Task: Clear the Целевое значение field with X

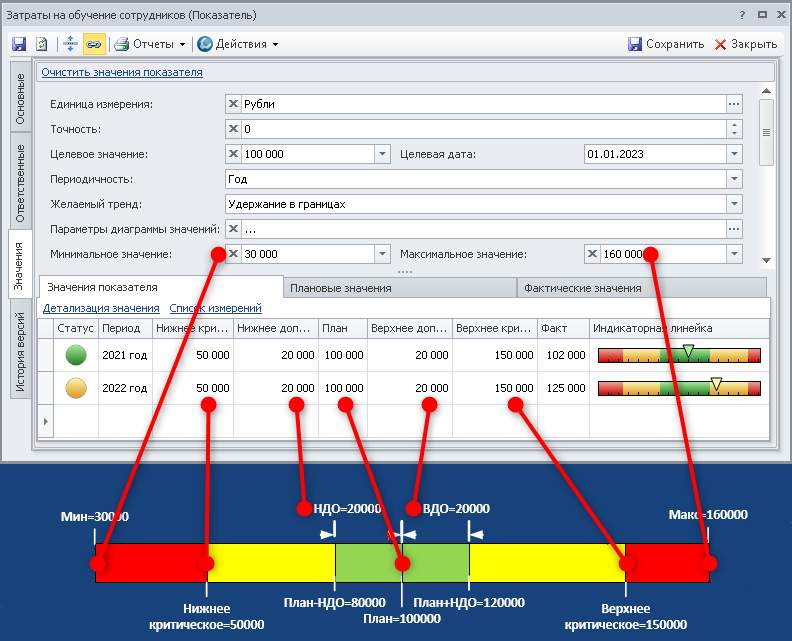Action: tap(234, 154)
